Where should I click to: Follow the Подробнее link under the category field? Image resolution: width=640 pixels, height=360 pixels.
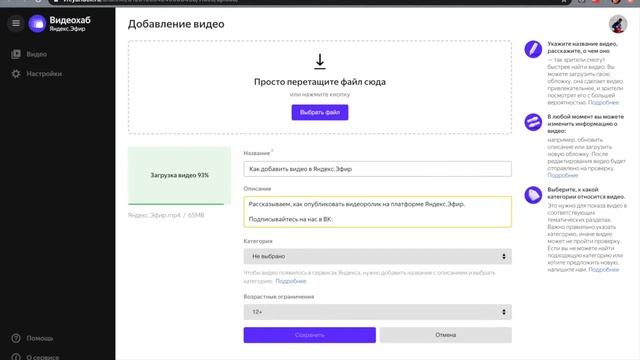(x=291, y=281)
